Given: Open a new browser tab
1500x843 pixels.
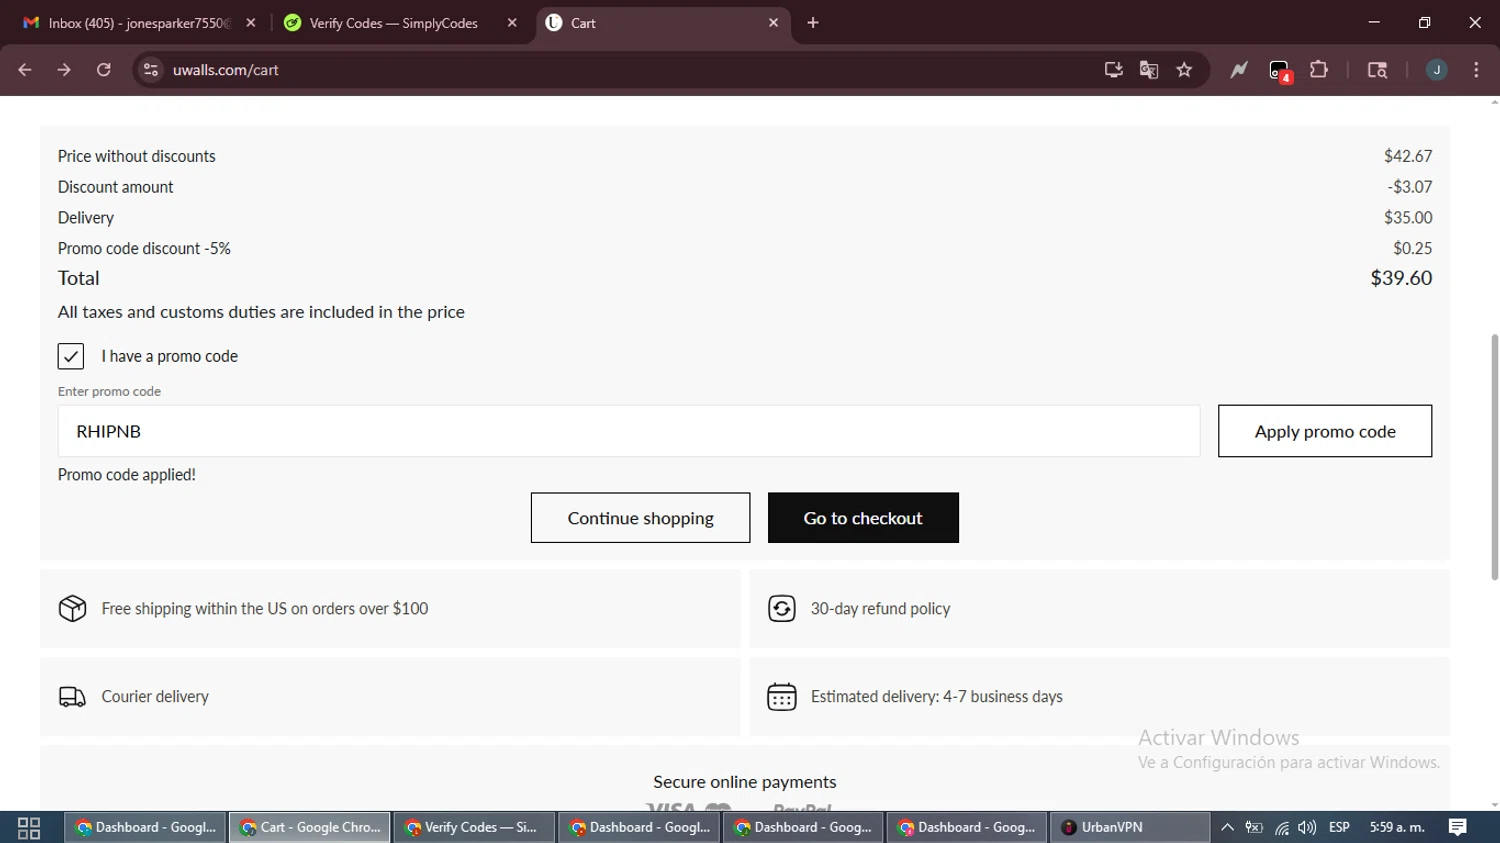Looking at the screenshot, I should pyautogui.click(x=813, y=23).
